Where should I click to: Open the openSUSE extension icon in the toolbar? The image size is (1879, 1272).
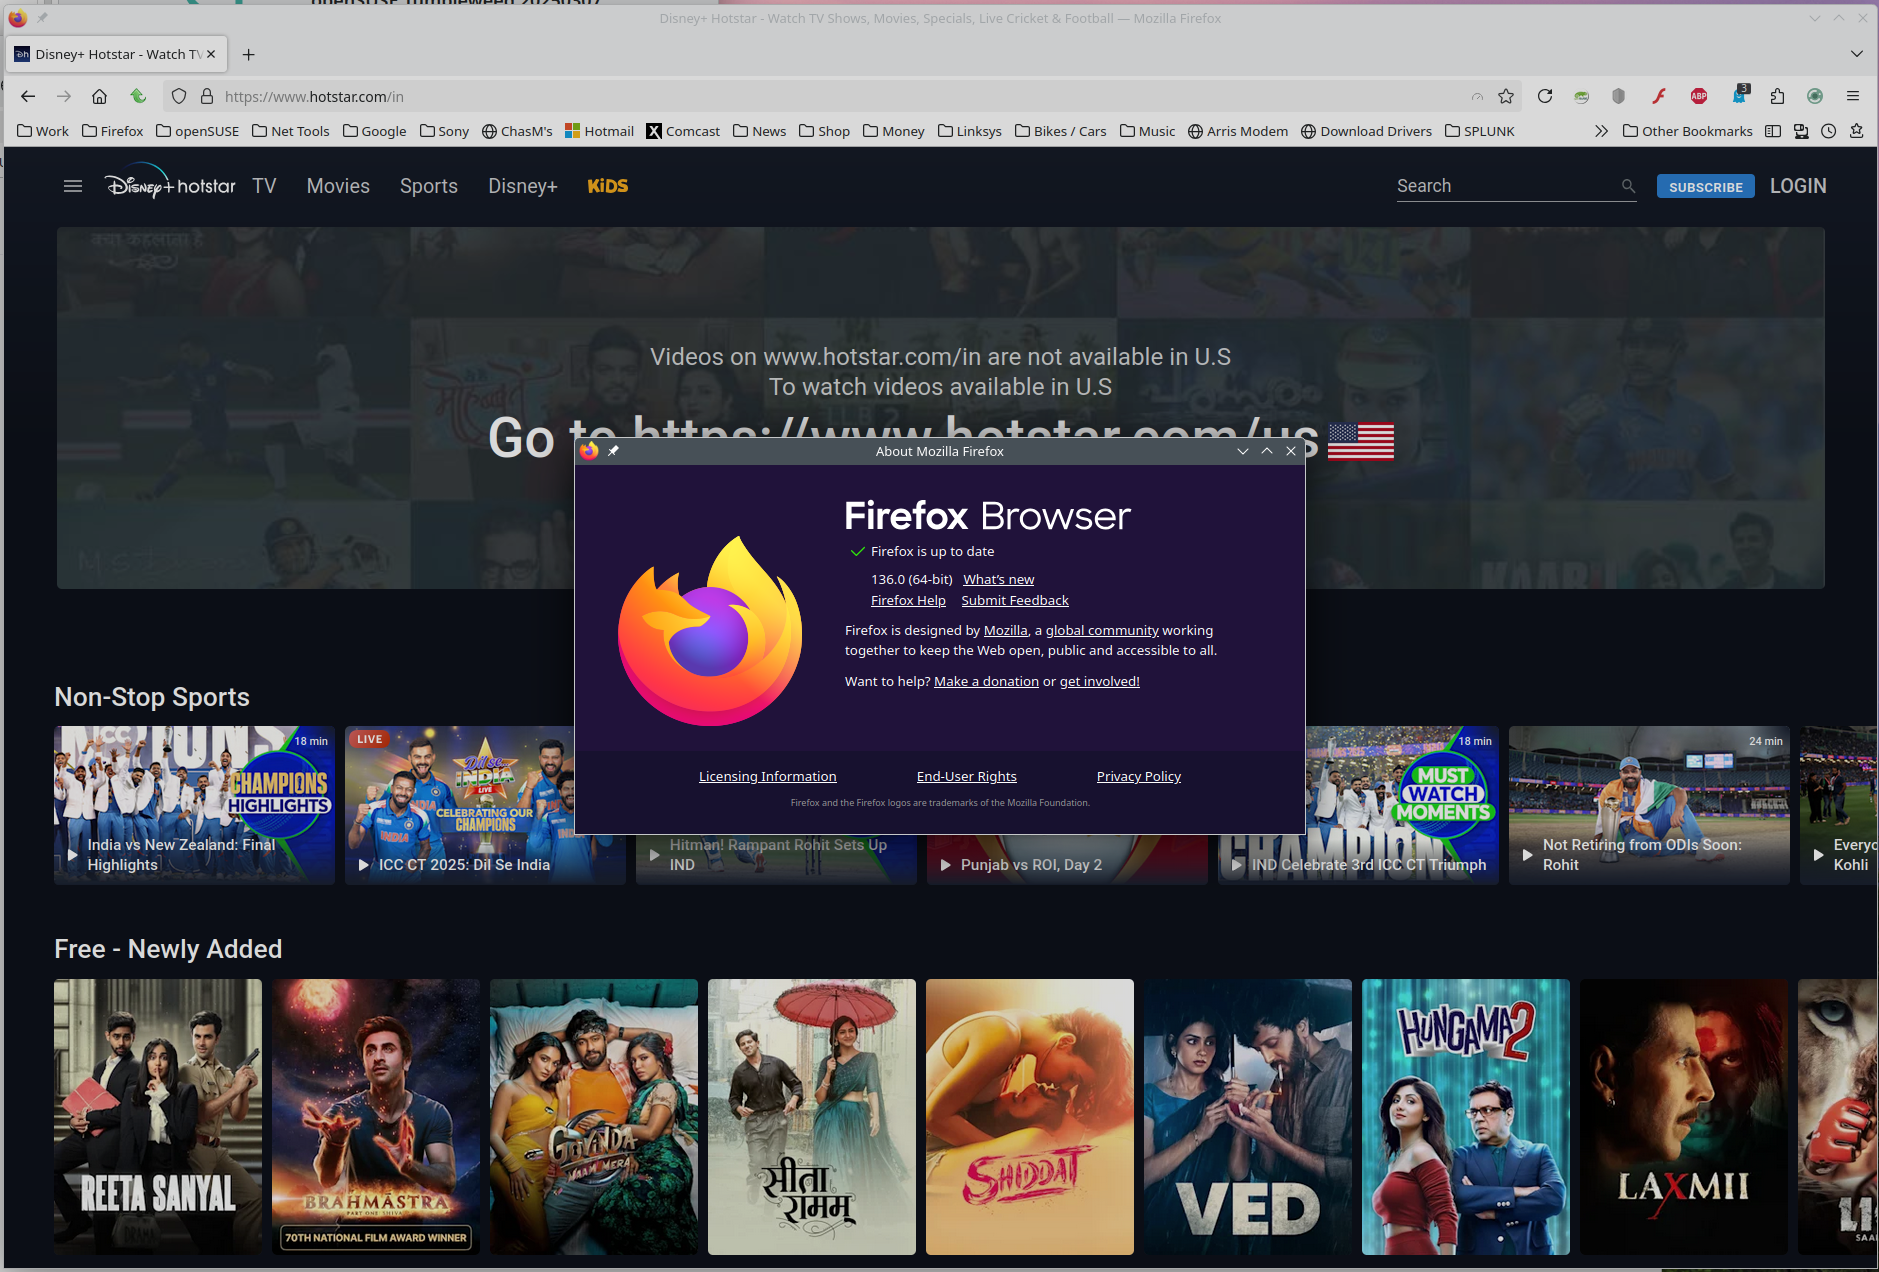point(1581,96)
